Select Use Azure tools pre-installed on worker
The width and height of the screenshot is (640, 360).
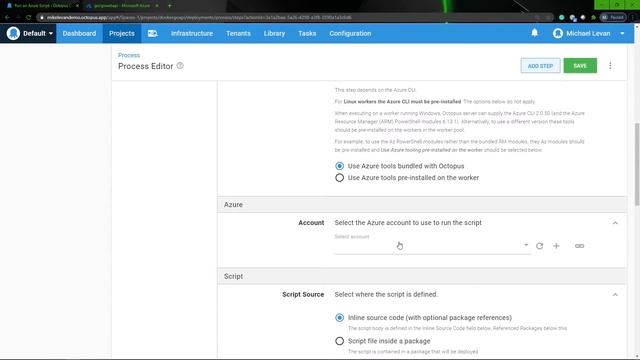click(x=340, y=178)
